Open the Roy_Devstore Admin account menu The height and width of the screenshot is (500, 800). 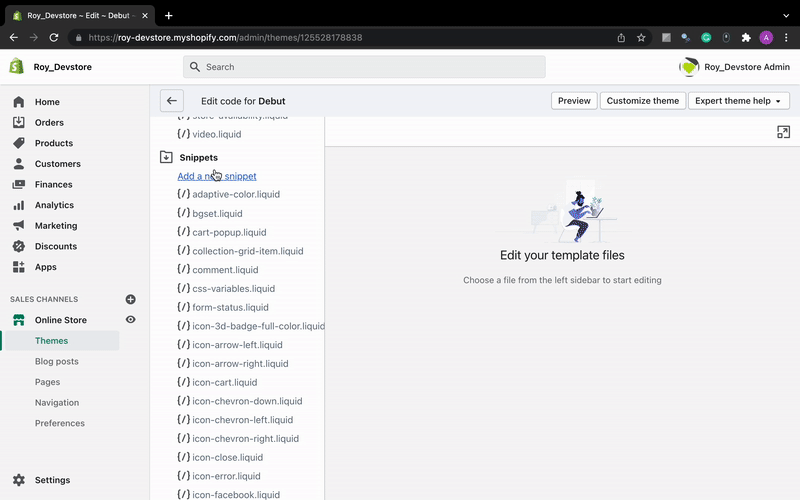[x=734, y=67]
